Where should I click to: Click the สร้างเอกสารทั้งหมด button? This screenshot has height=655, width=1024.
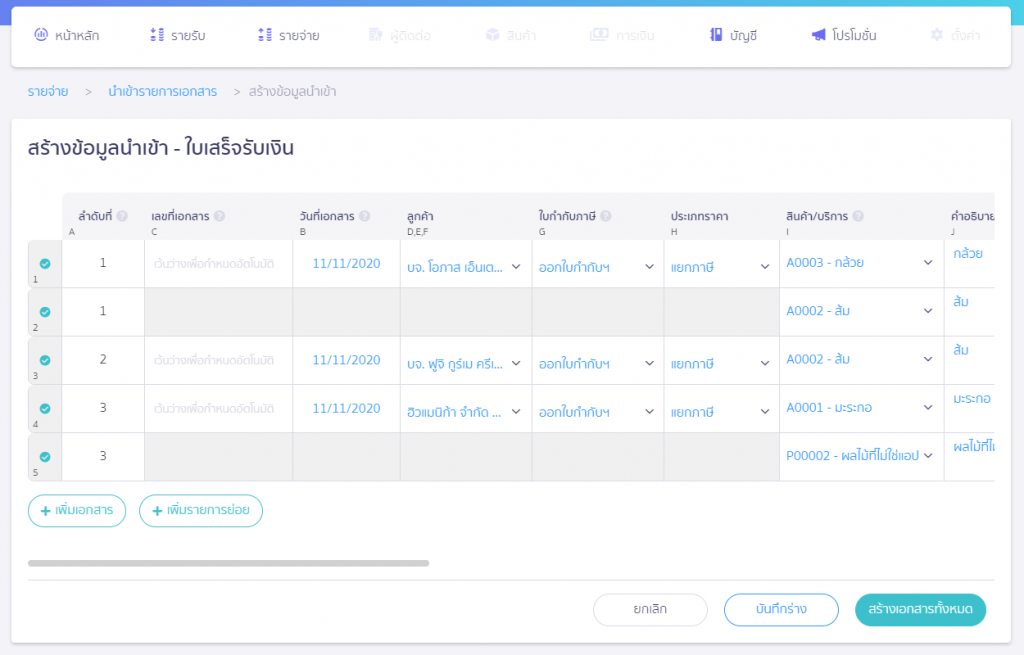(x=920, y=609)
